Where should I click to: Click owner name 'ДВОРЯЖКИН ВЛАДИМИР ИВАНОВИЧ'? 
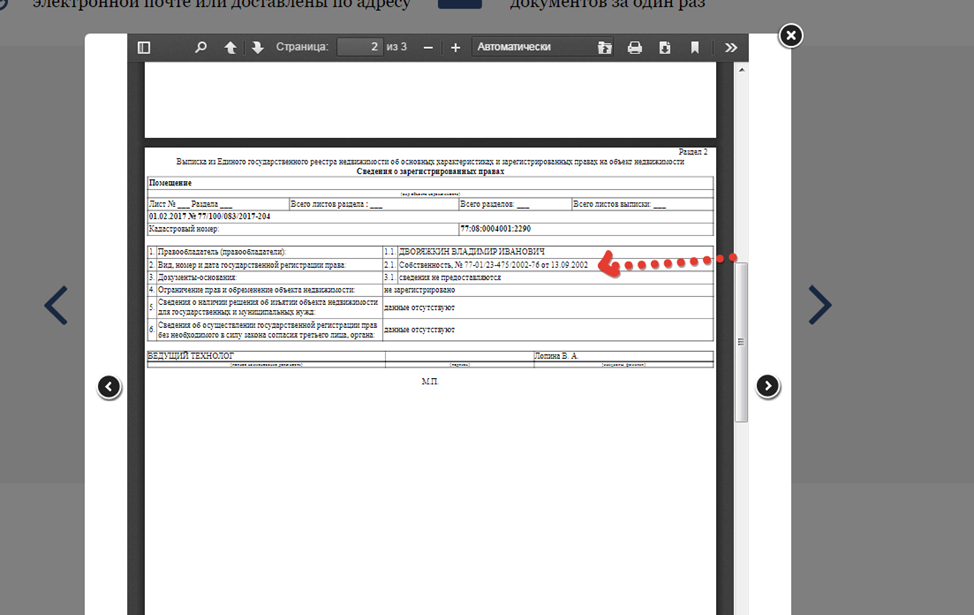point(471,252)
